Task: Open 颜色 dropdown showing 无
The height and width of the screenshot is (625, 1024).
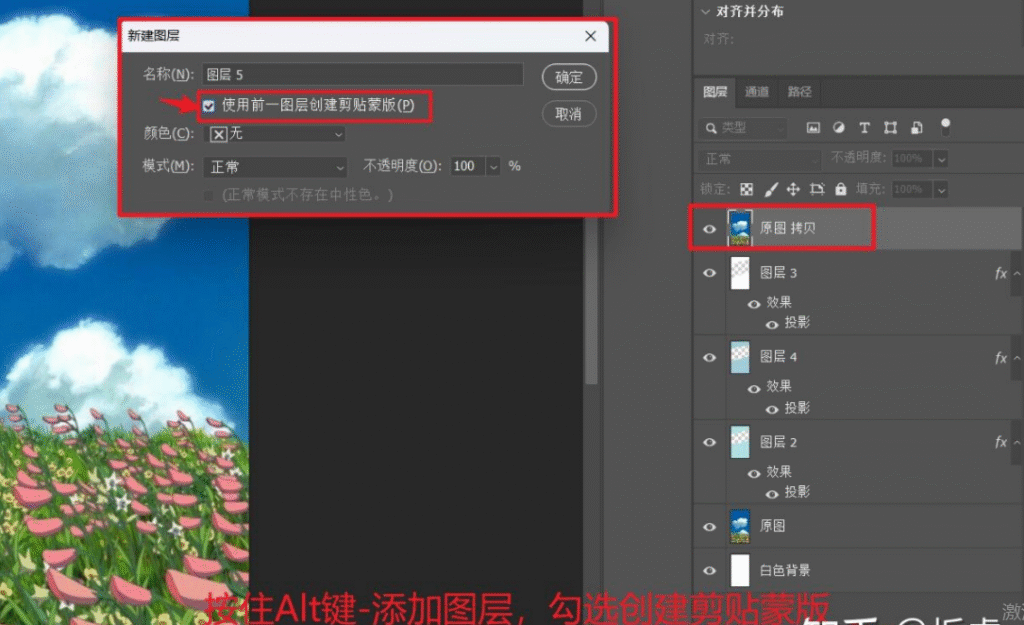Action: click(x=275, y=134)
